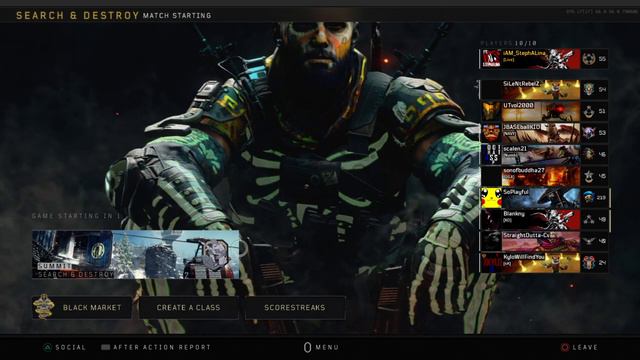640x360 pixels.
Task: Select player scalen21 in the list
Action: coord(544,154)
